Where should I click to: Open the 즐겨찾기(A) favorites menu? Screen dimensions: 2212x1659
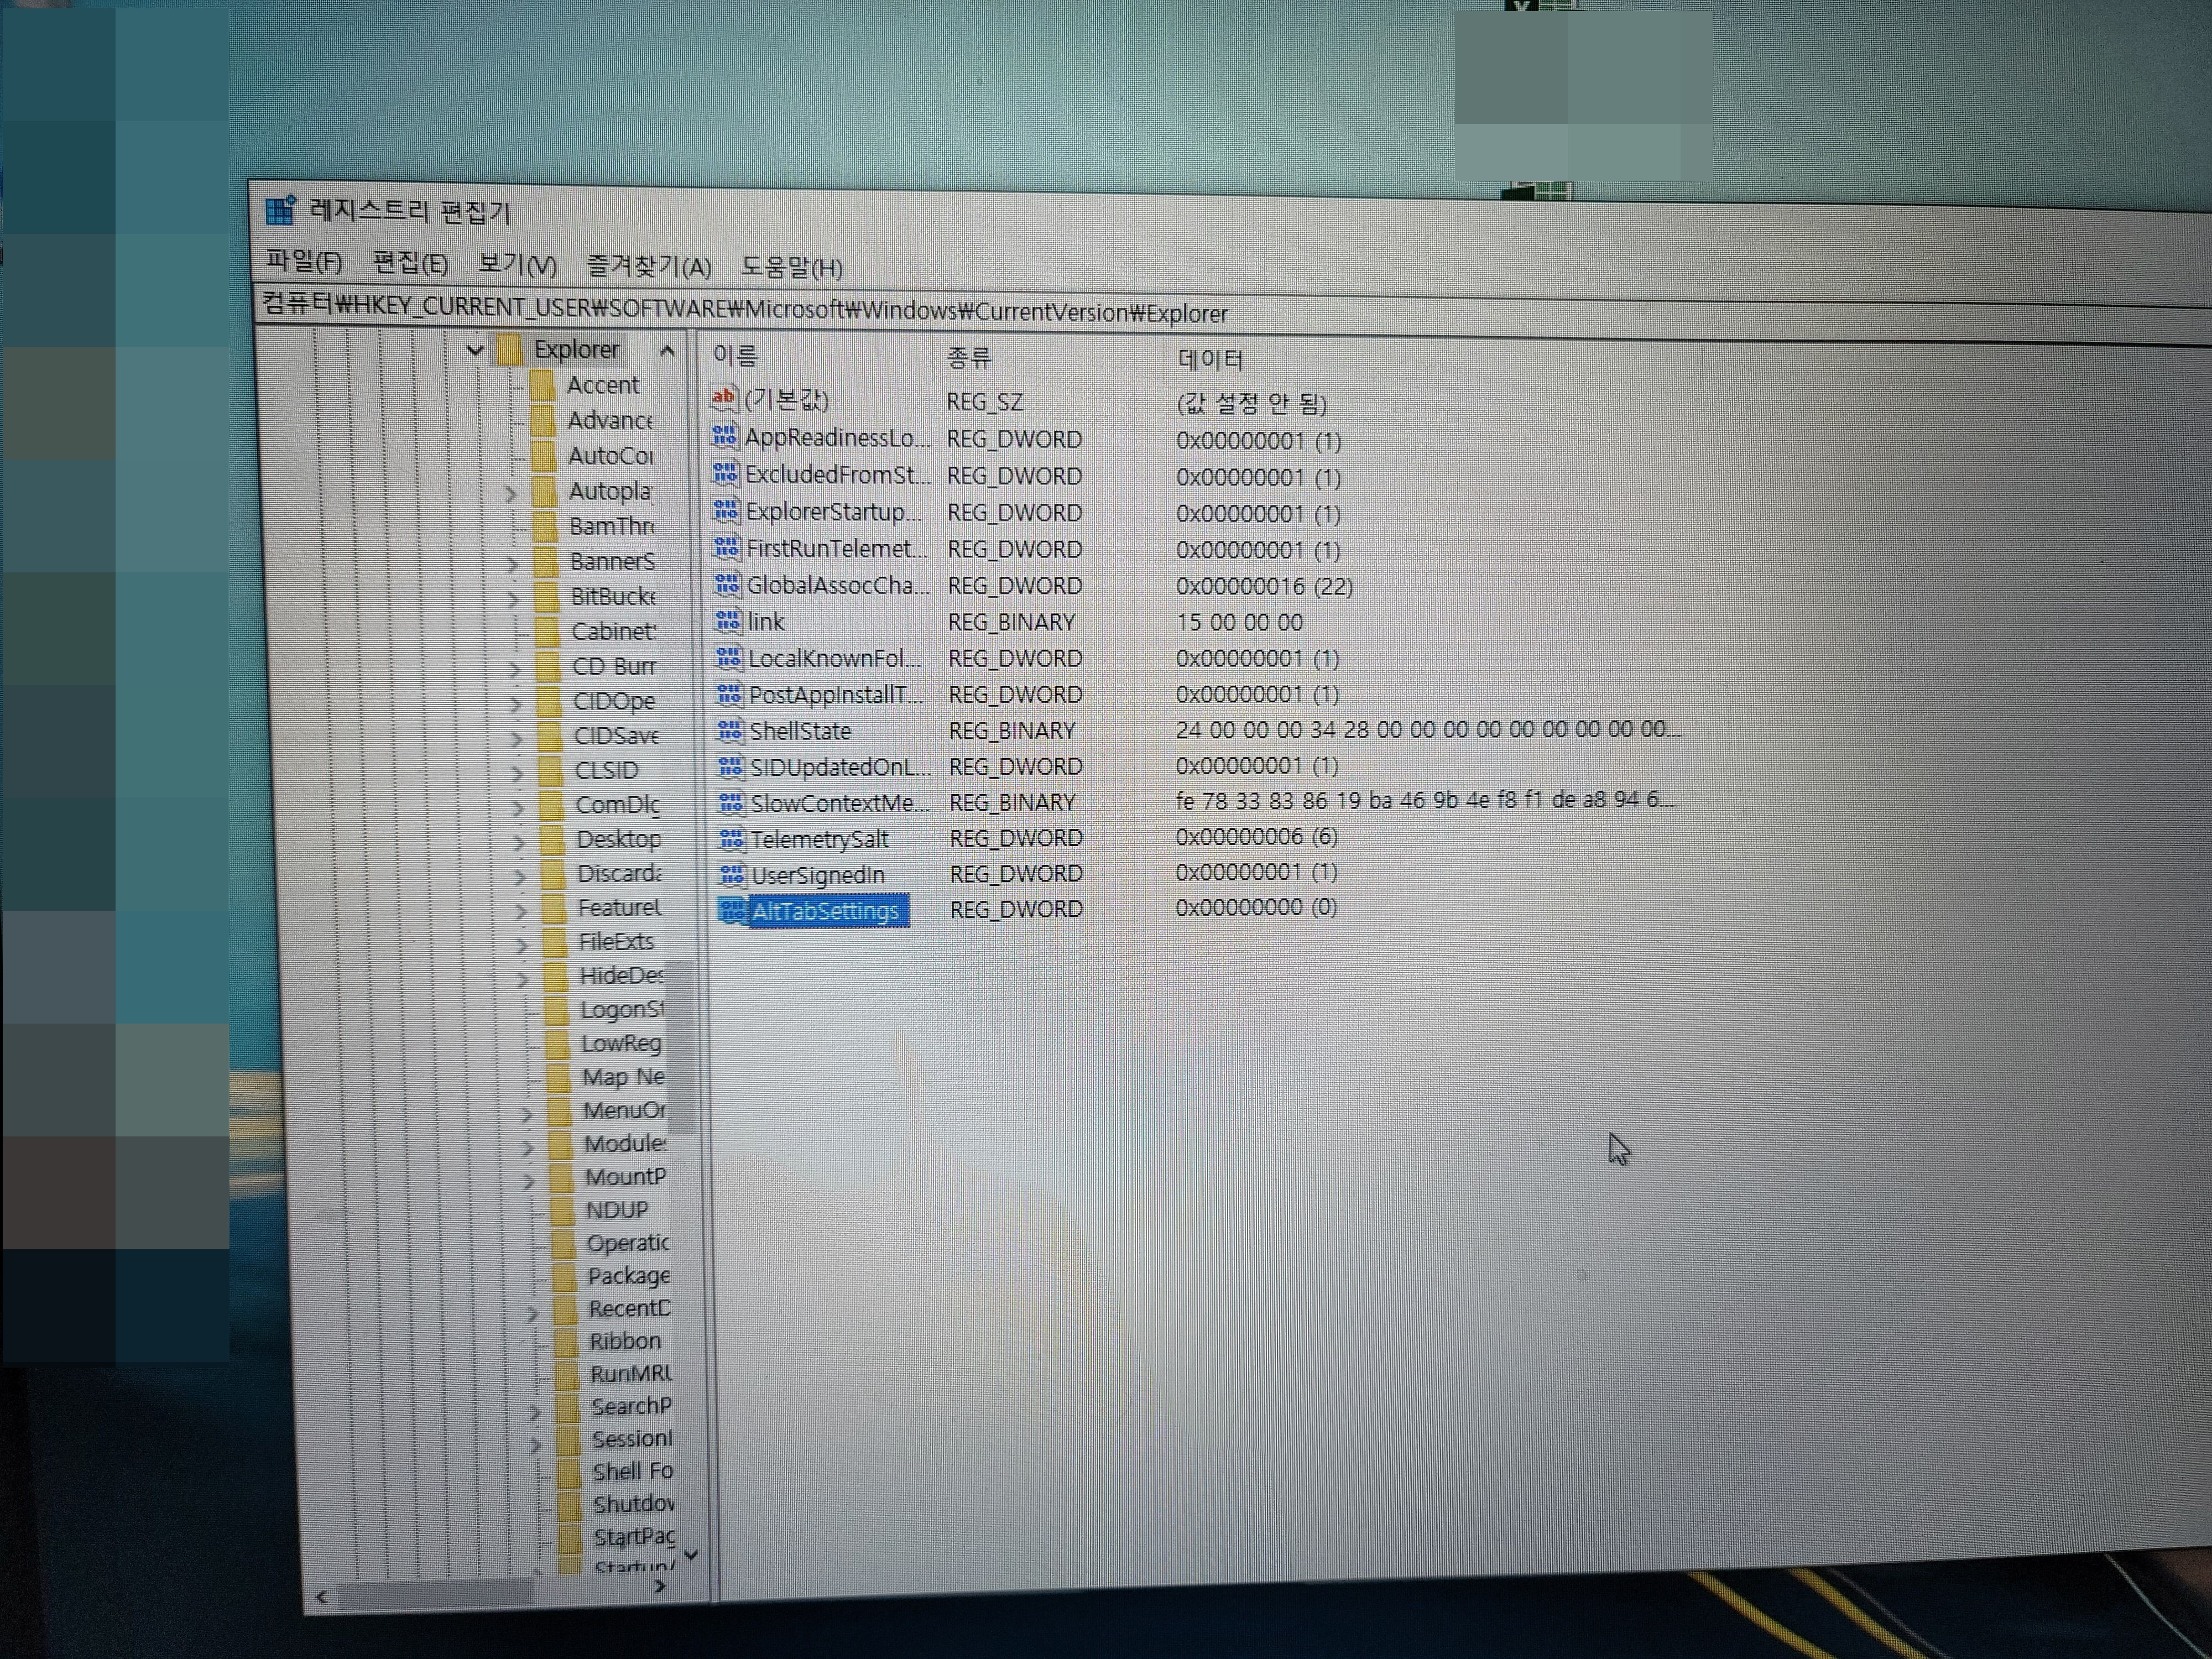click(648, 267)
